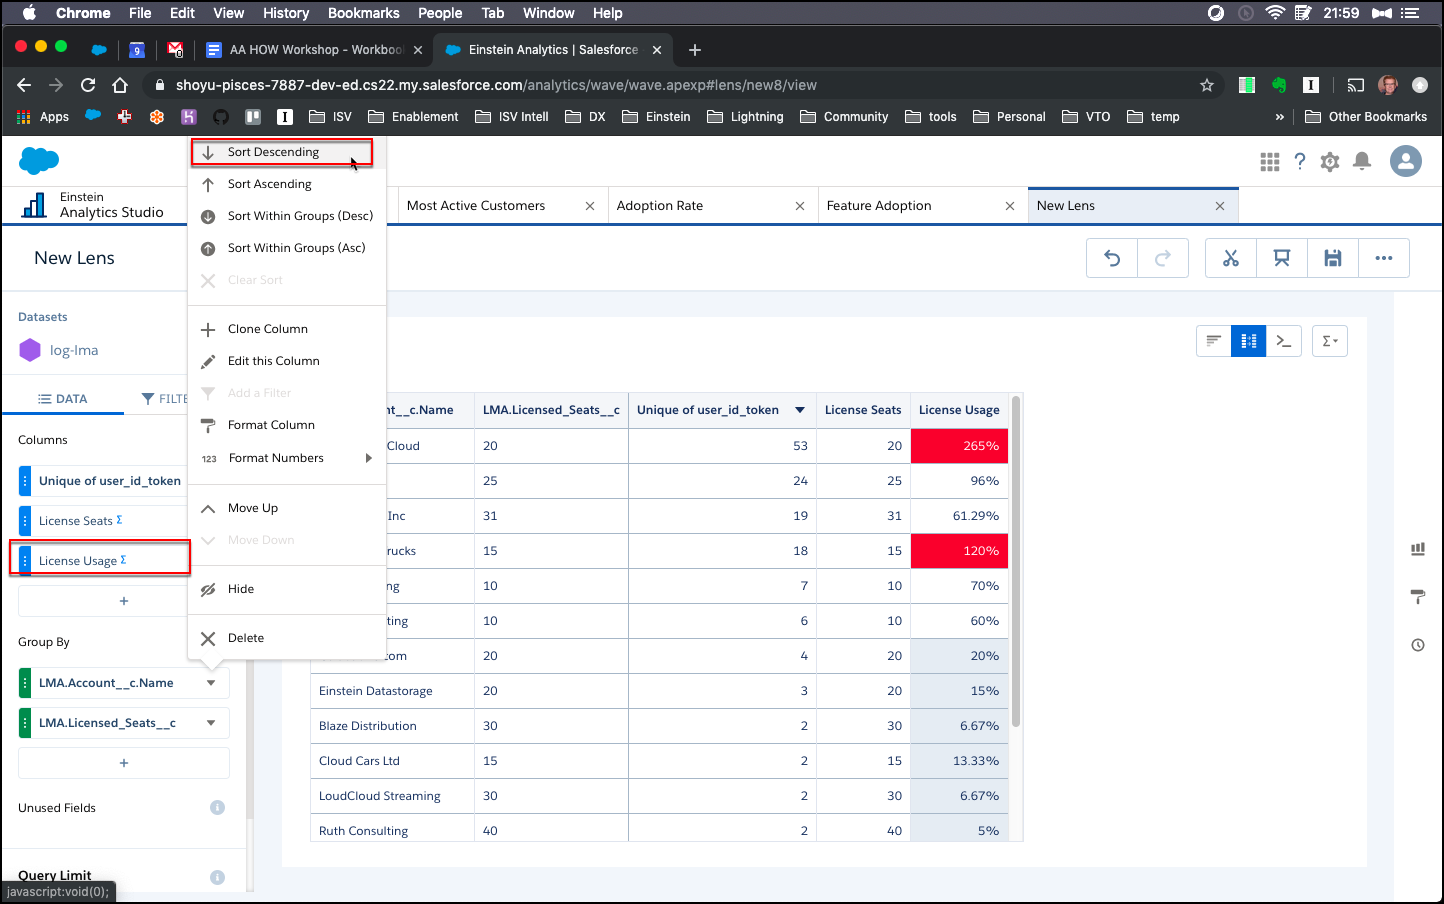Select Sort Ascending in context menu
1444x904 pixels.
click(287, 184)
